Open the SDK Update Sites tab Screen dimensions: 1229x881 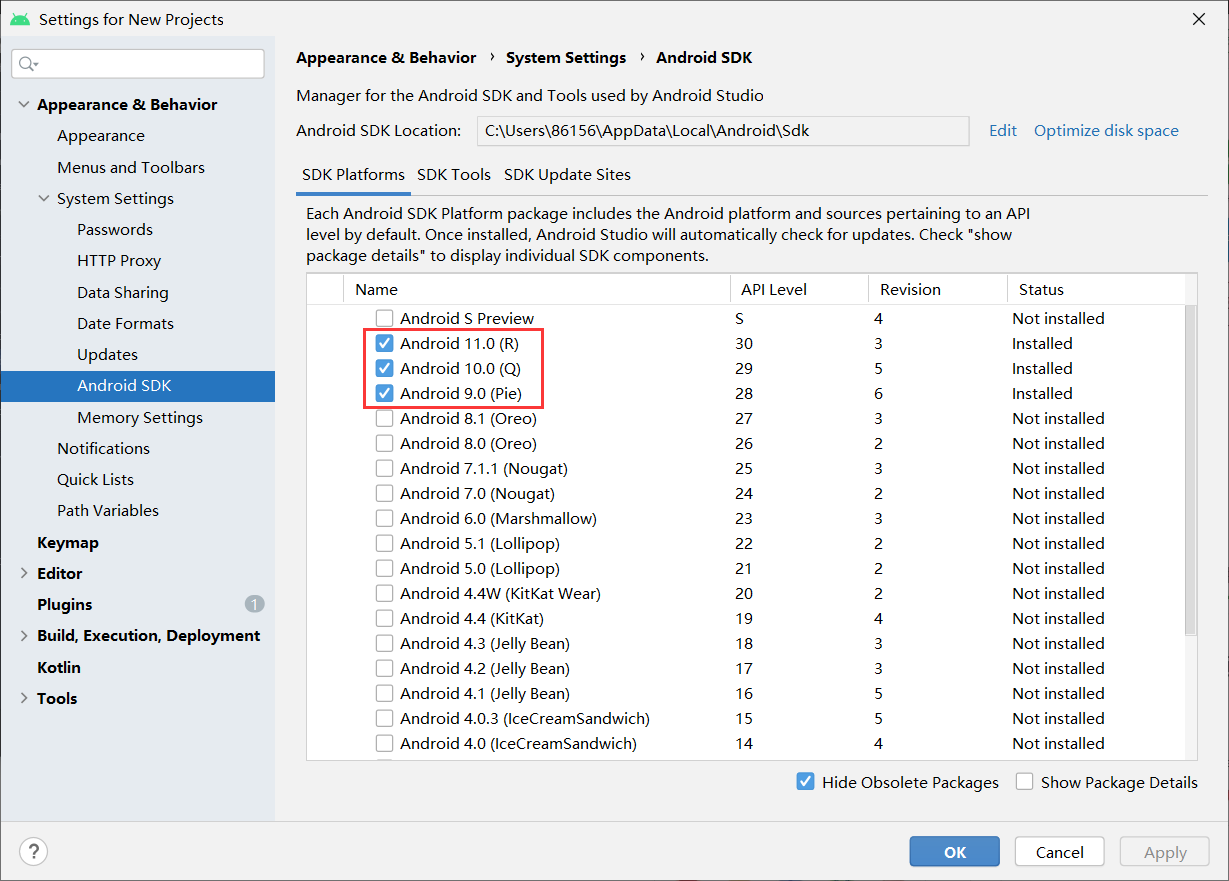[x=567, y=174]
